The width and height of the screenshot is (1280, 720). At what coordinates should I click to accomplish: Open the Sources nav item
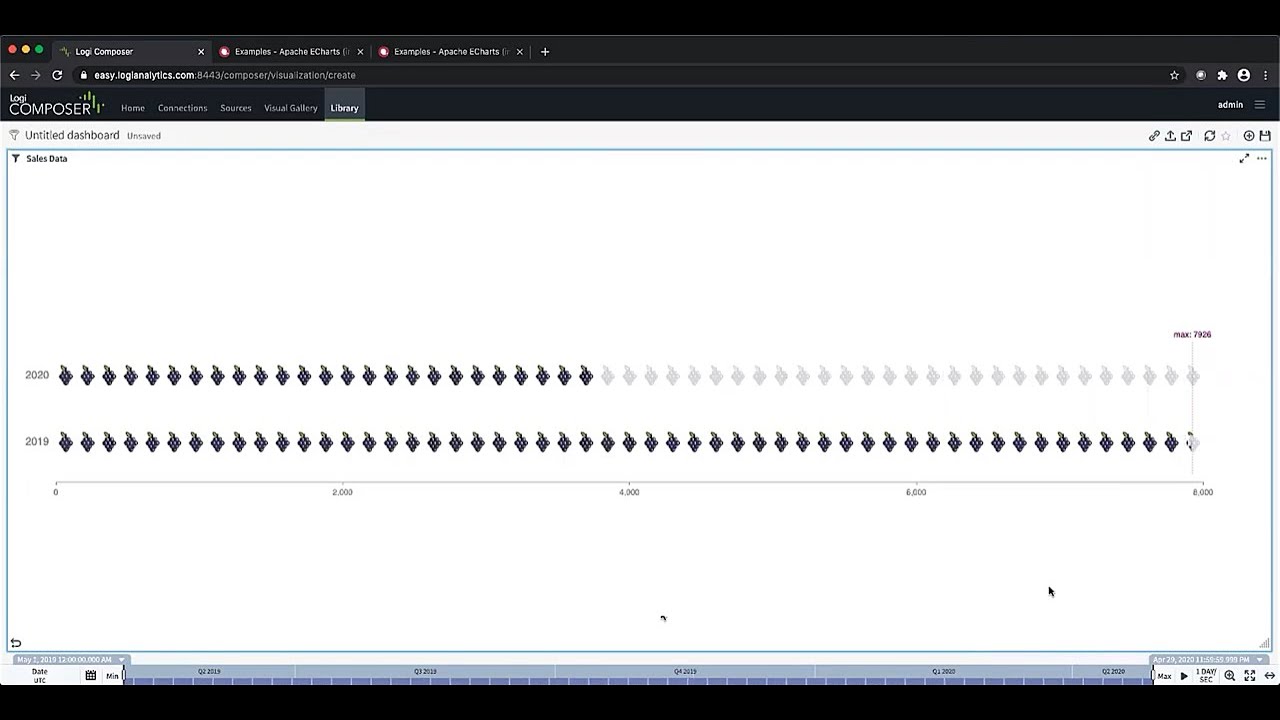(x=236, y=108)
